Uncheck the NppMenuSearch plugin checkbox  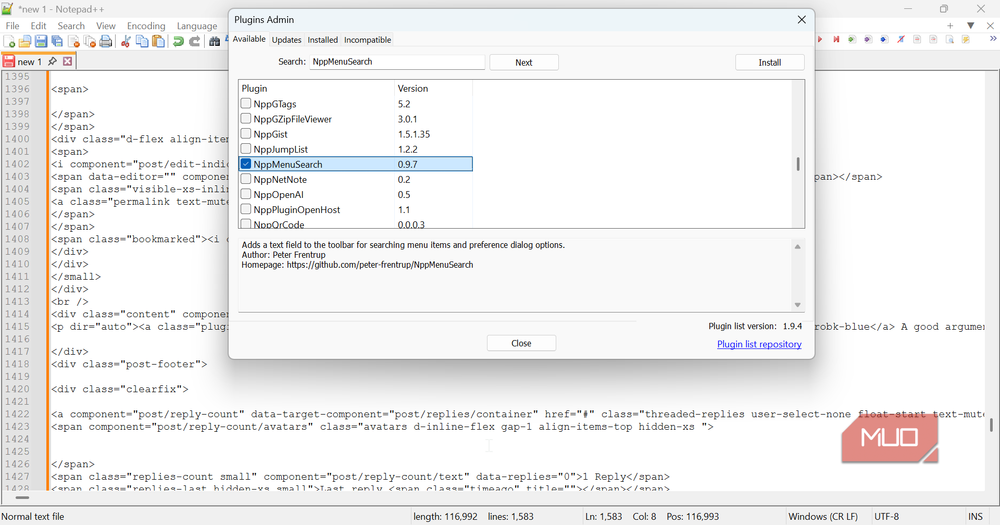click(x=246, y=164)
